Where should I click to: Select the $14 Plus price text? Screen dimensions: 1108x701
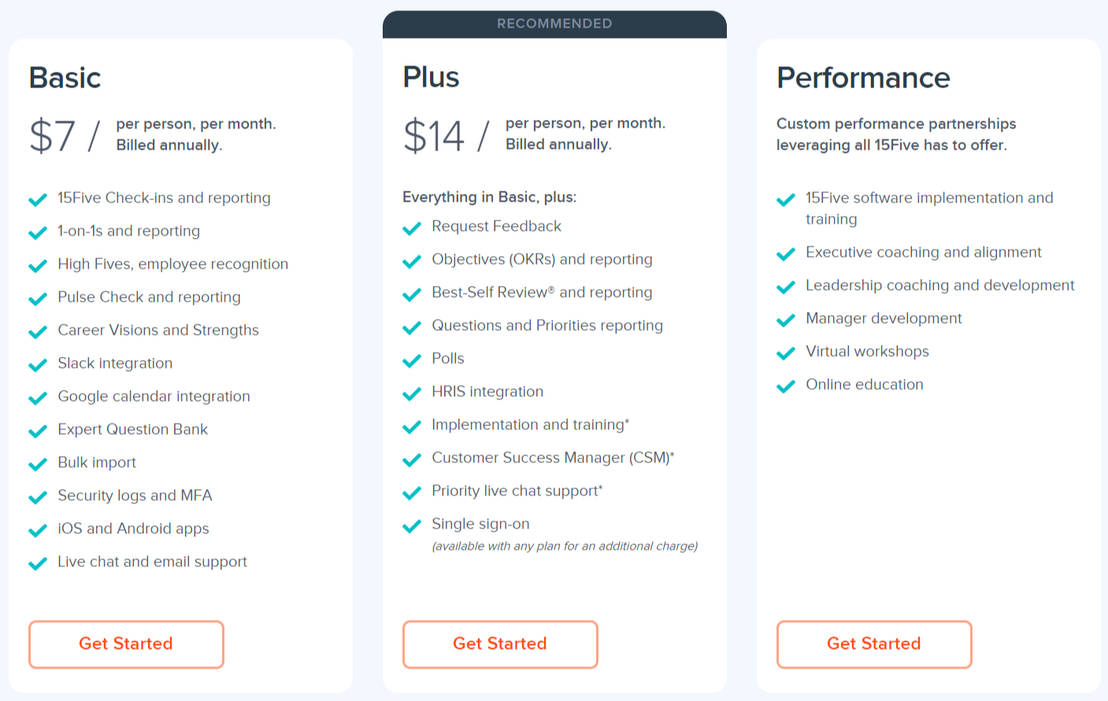(x=434, y=135)
